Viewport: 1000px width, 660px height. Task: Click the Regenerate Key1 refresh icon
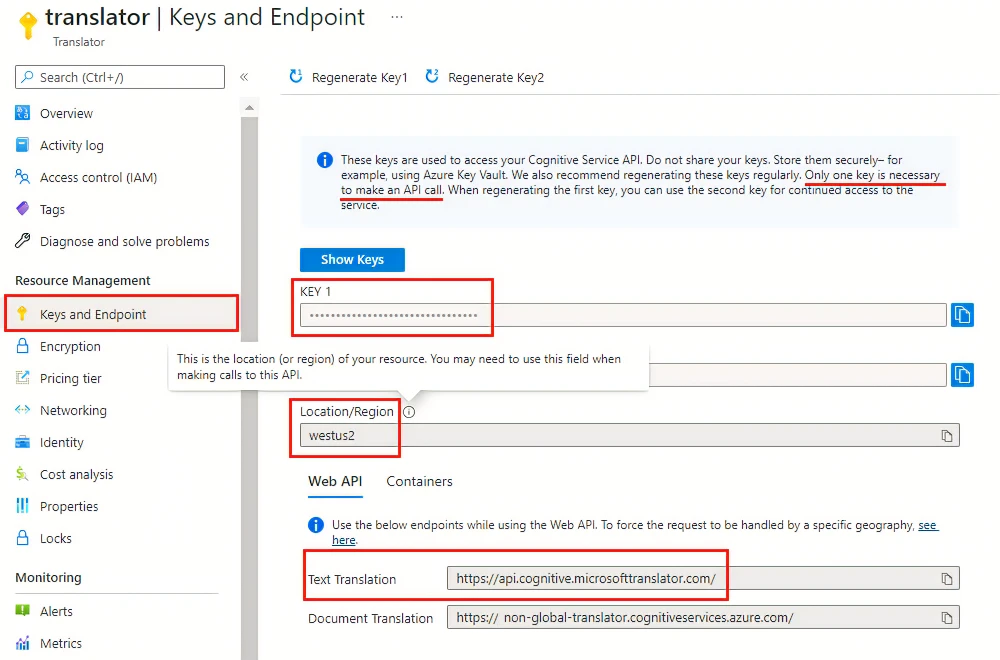(296, 77)
